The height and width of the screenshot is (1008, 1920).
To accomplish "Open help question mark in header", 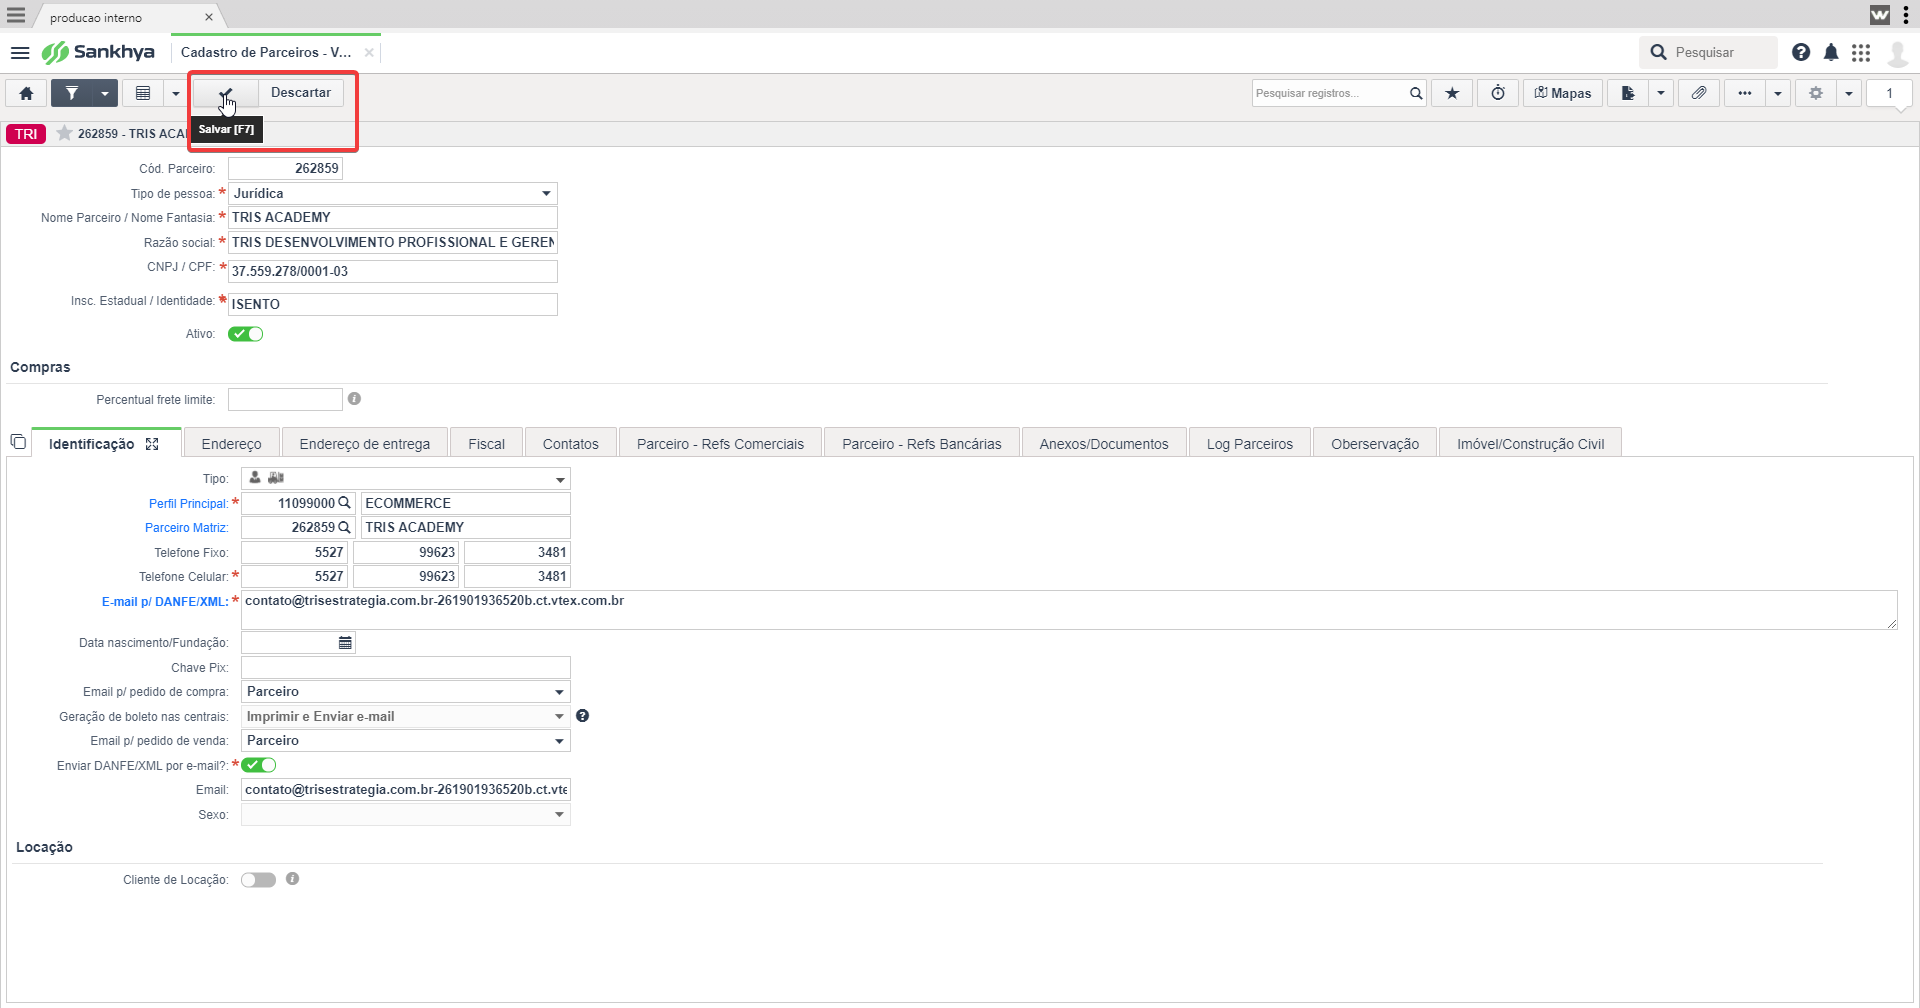I will point(1801,52).
